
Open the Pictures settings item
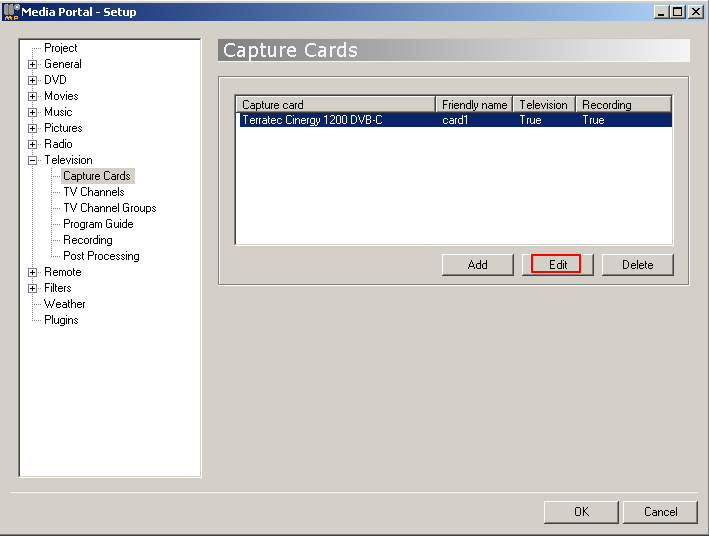click(63, 128)
